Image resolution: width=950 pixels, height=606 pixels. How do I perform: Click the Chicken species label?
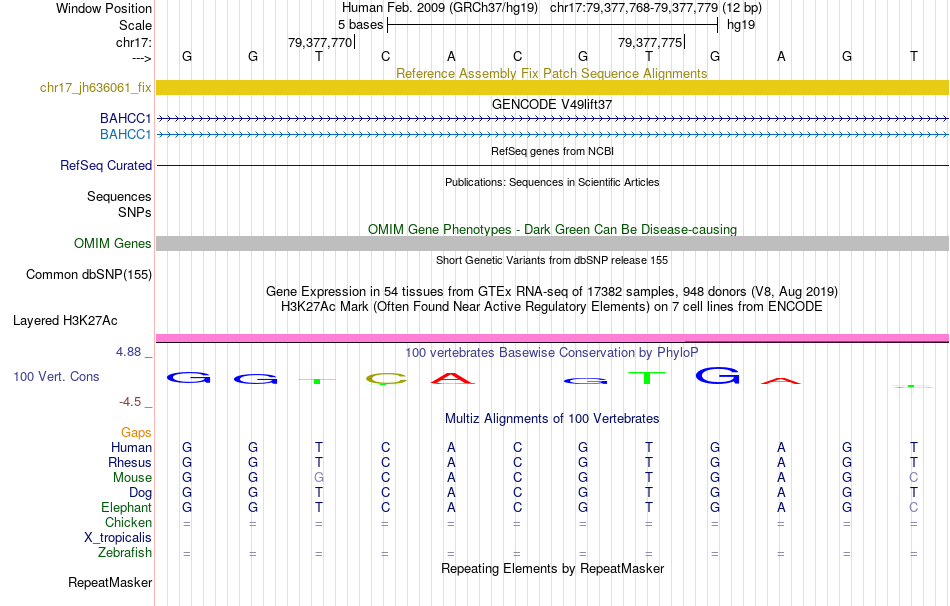pos(128,522)
